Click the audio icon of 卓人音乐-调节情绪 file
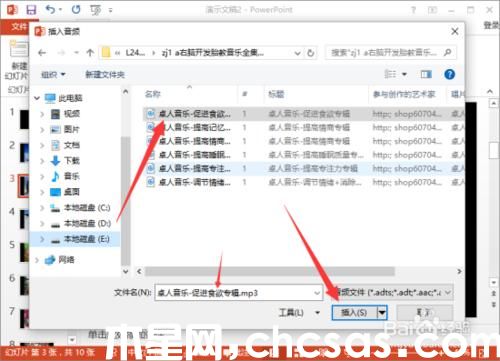500x361 pixels. click(151, 182)
